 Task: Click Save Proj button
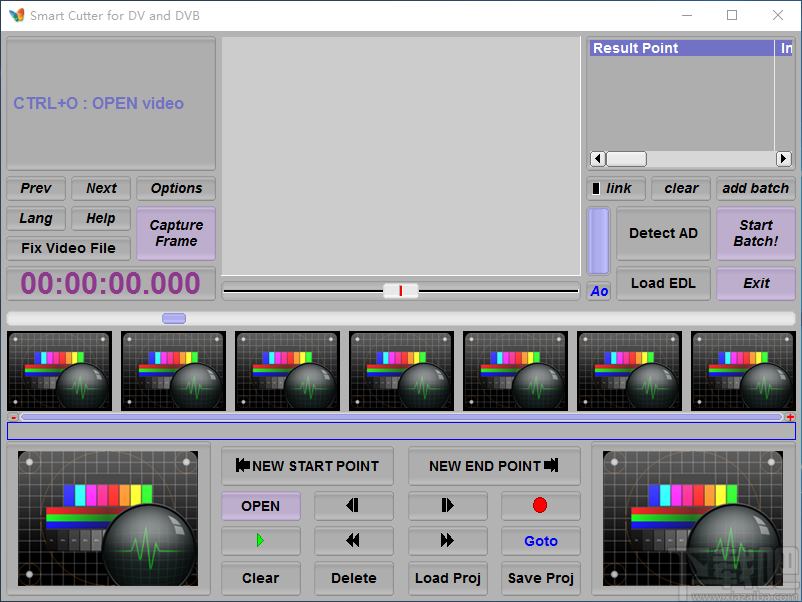coord(541,578)
